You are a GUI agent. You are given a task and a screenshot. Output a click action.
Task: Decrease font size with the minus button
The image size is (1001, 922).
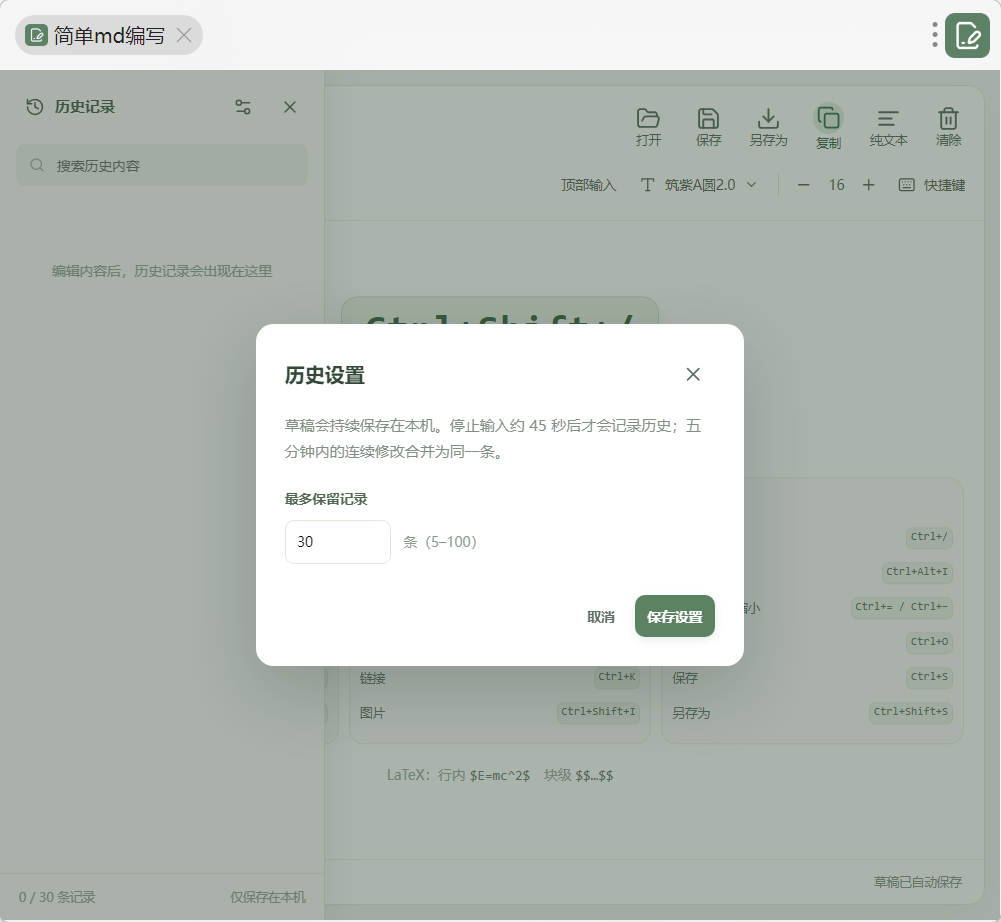[804, 185]
